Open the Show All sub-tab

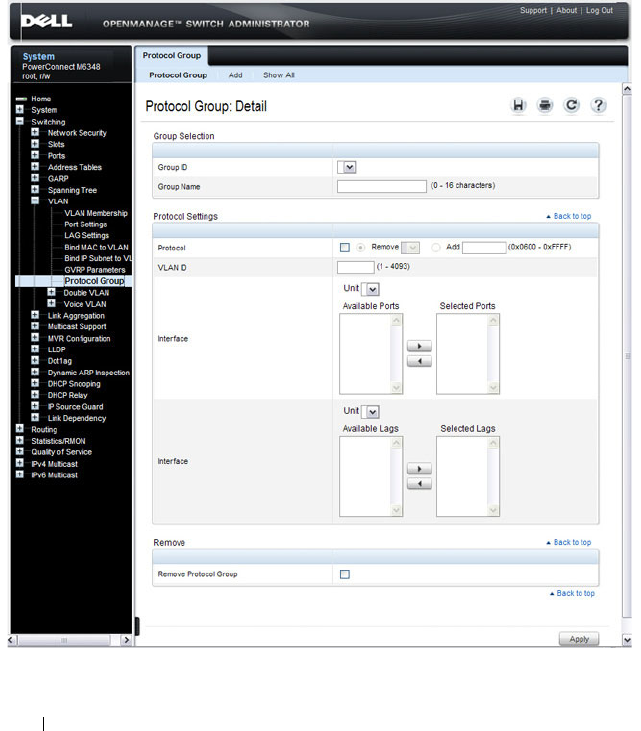(x=279, y=75)
